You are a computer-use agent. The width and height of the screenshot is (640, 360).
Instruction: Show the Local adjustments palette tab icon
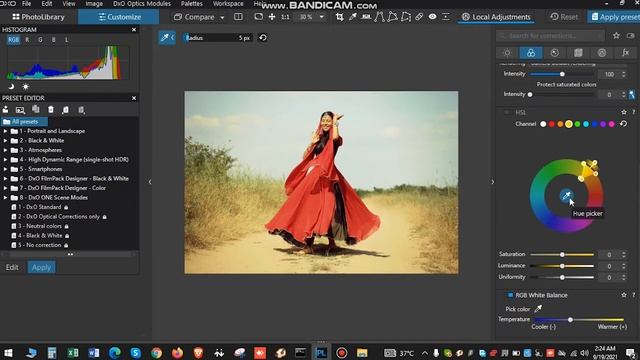[x=602, y=53]
